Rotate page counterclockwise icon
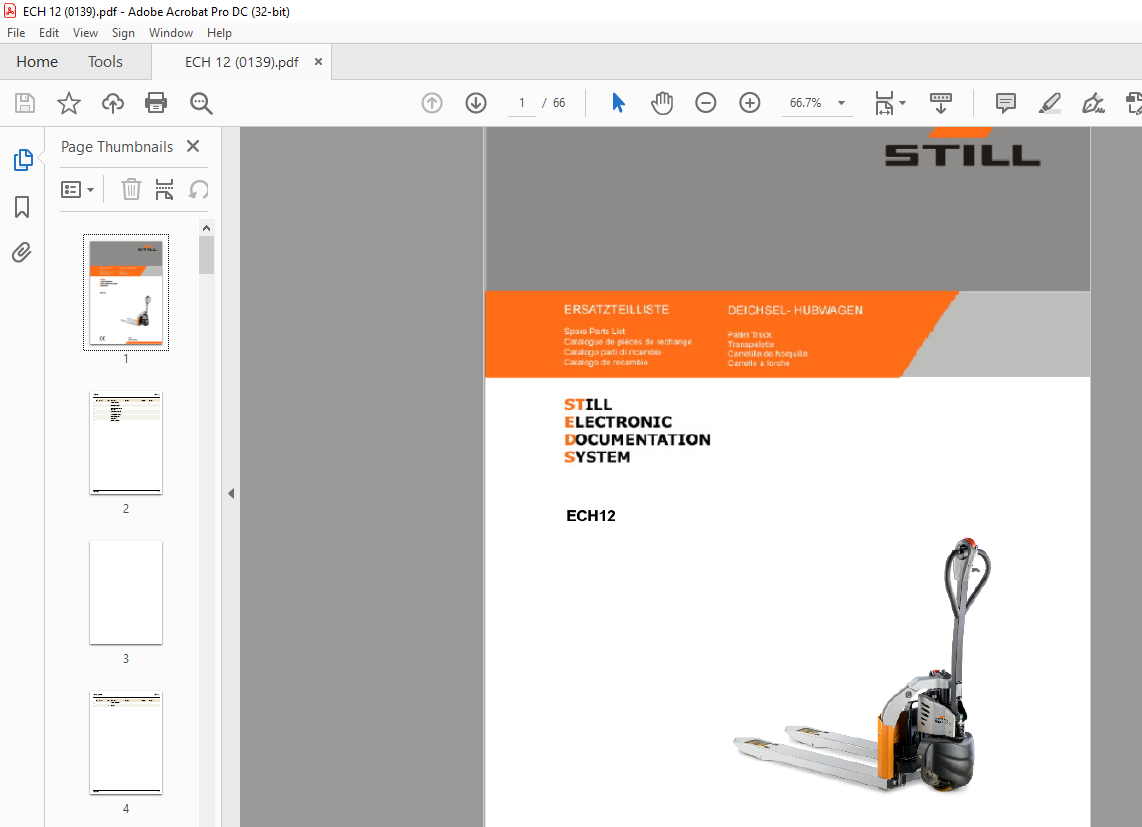 (x=198, y=189)
